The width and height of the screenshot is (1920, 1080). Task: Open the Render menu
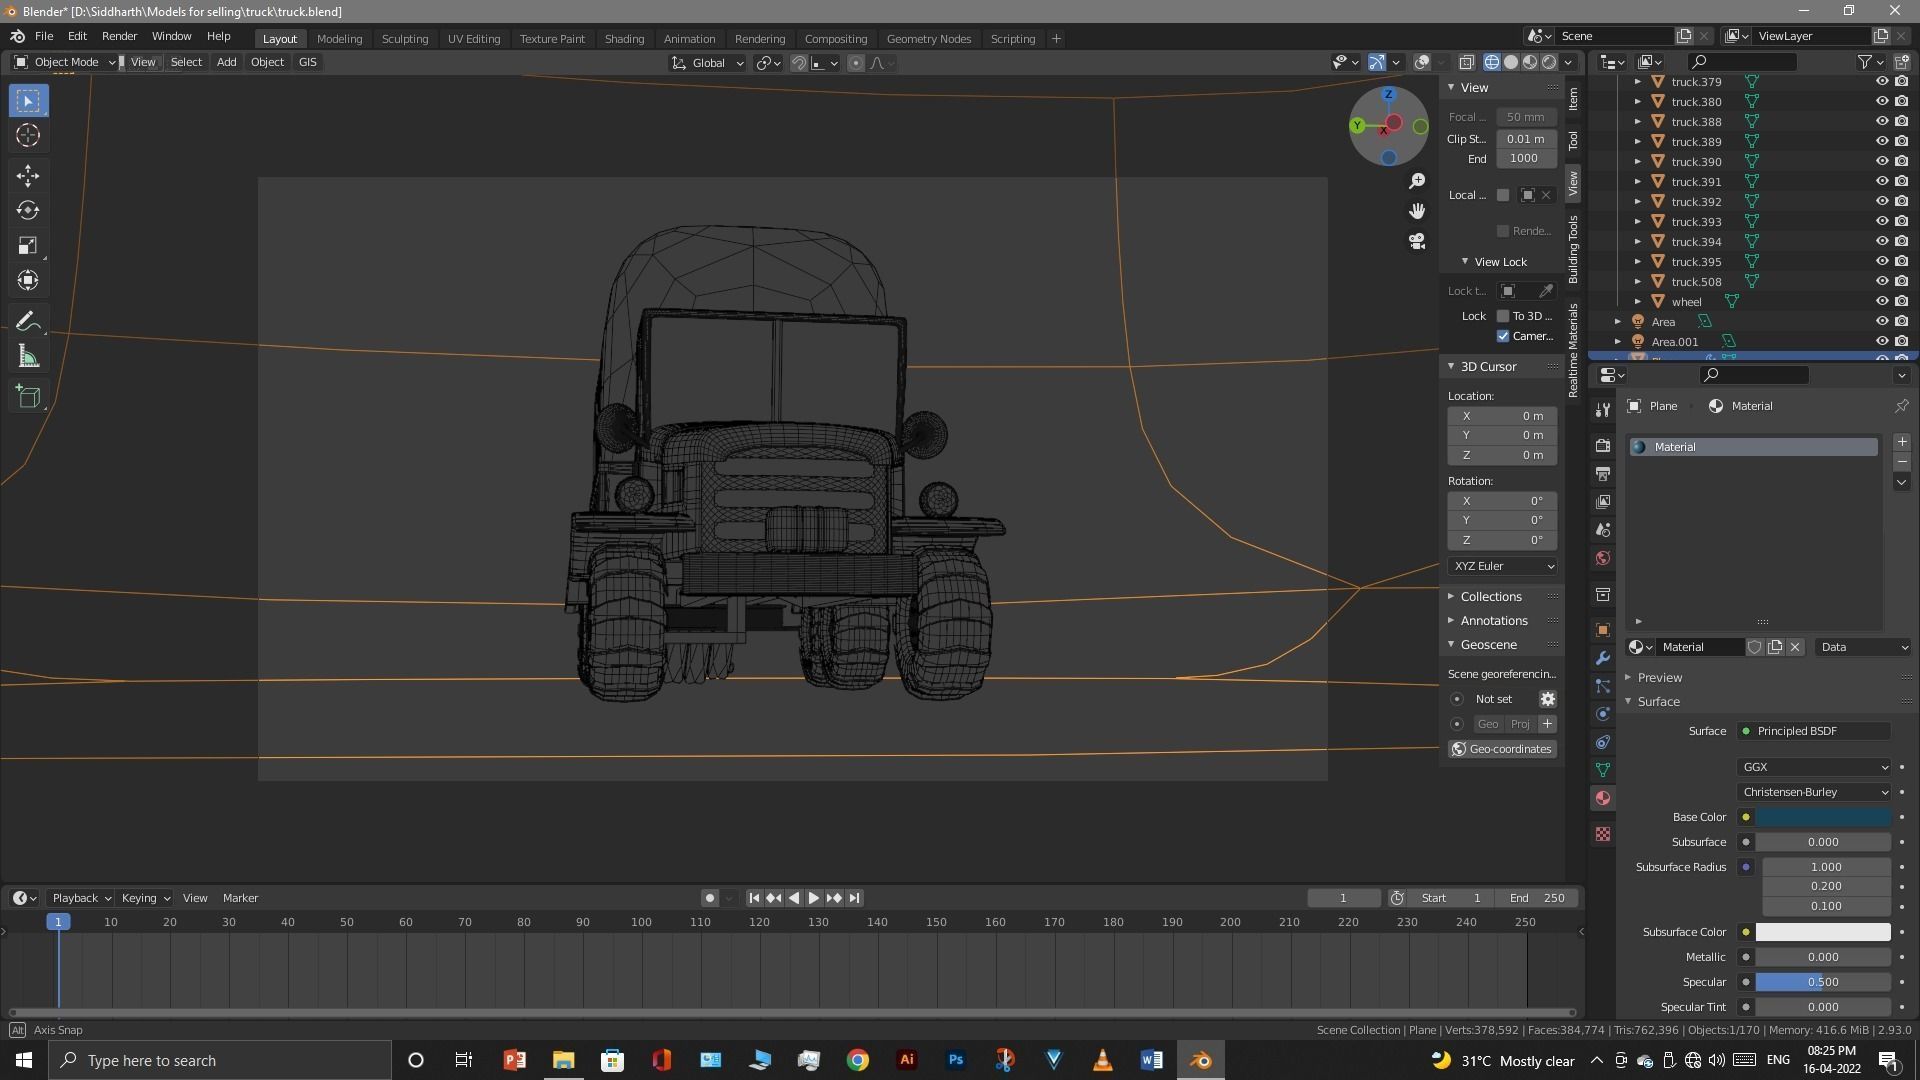tap(119, 36)
